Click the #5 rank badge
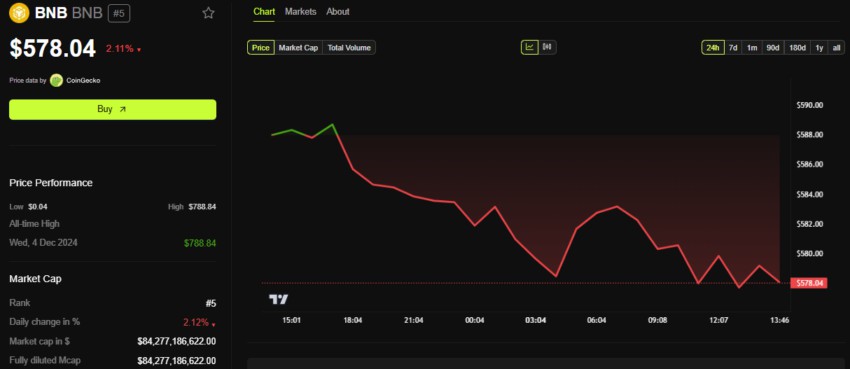 pos(119,14)
